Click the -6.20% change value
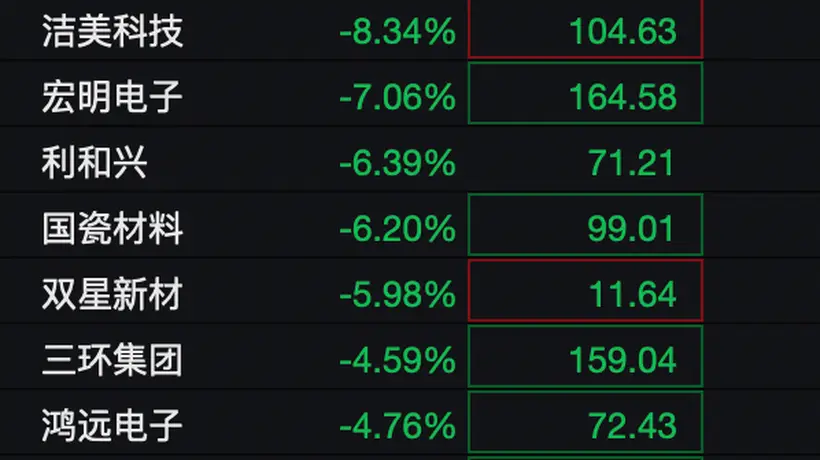This screenshot has width=820, height=460. pyautogui.click(x=397, y=228)
